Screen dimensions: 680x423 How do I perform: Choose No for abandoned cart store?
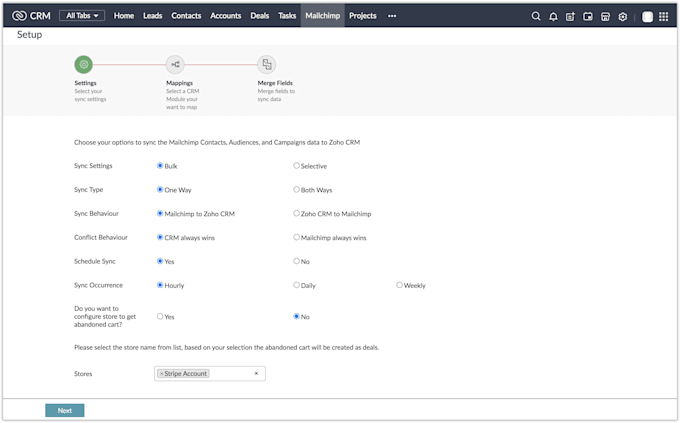pyautogui.click(x=296, y=316)
